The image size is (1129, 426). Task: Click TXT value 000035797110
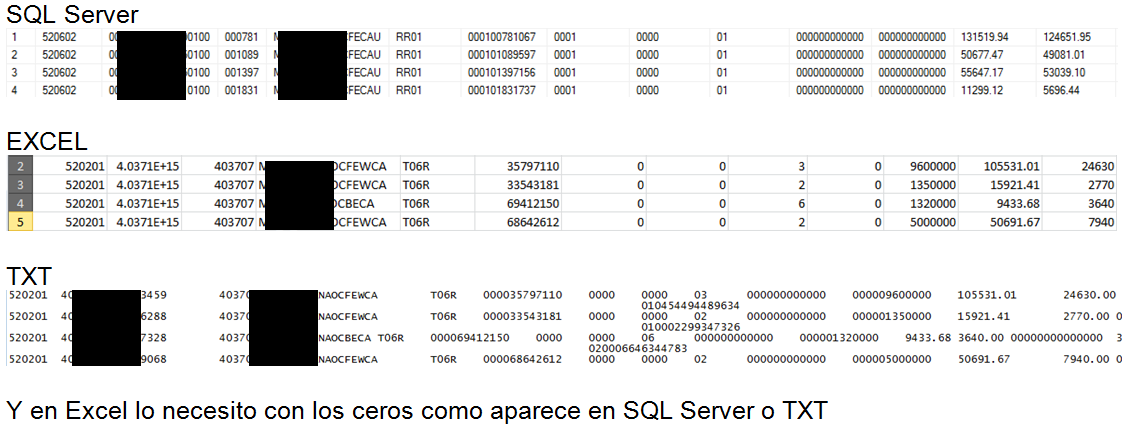pyautogui.click(x=522, y=295)
